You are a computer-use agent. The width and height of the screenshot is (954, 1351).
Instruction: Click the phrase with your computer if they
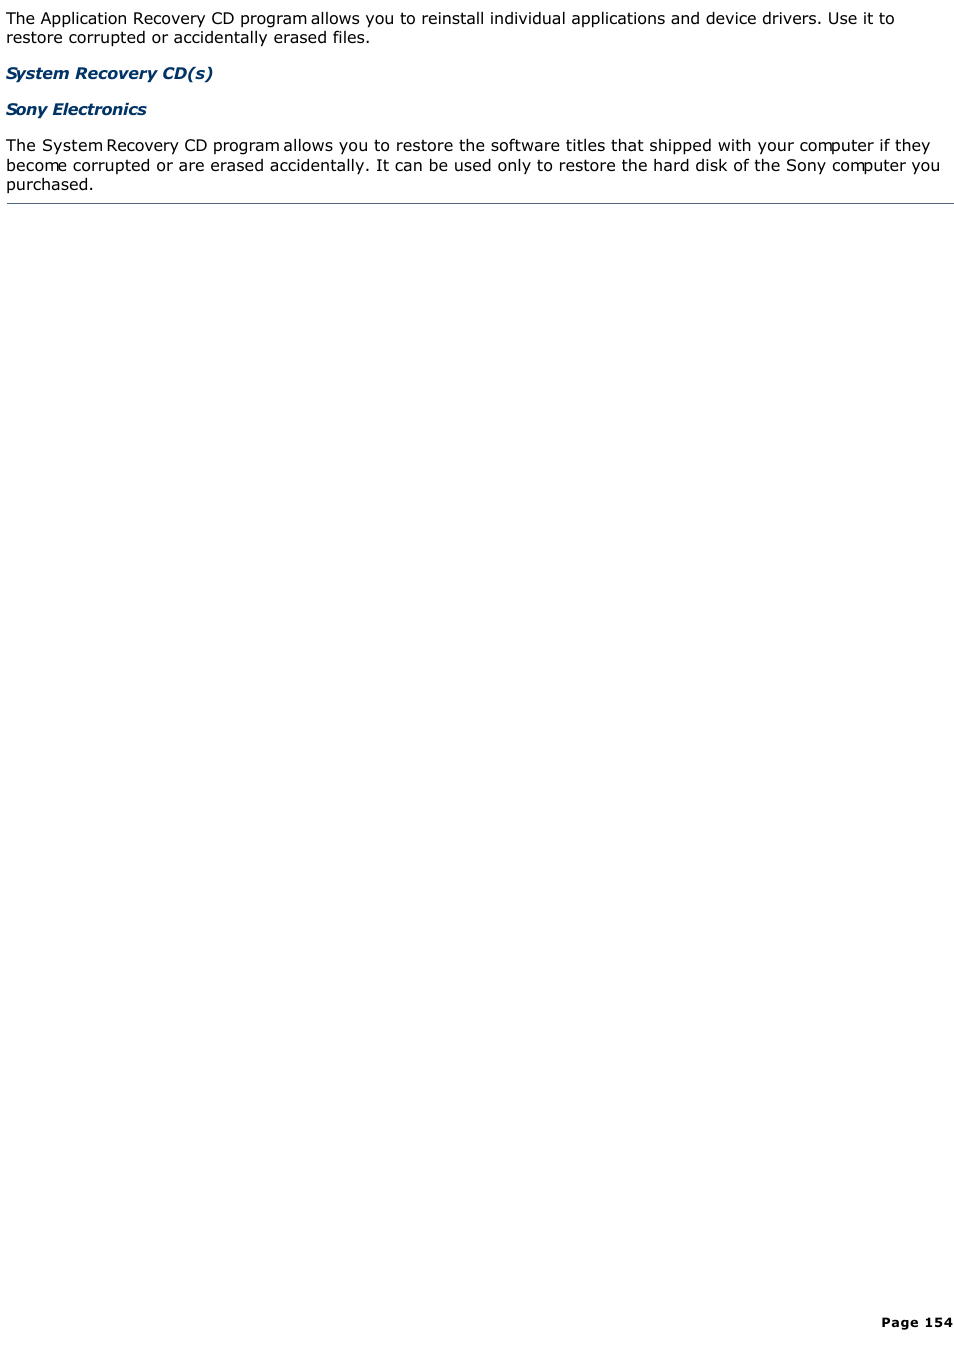point(824,146)
